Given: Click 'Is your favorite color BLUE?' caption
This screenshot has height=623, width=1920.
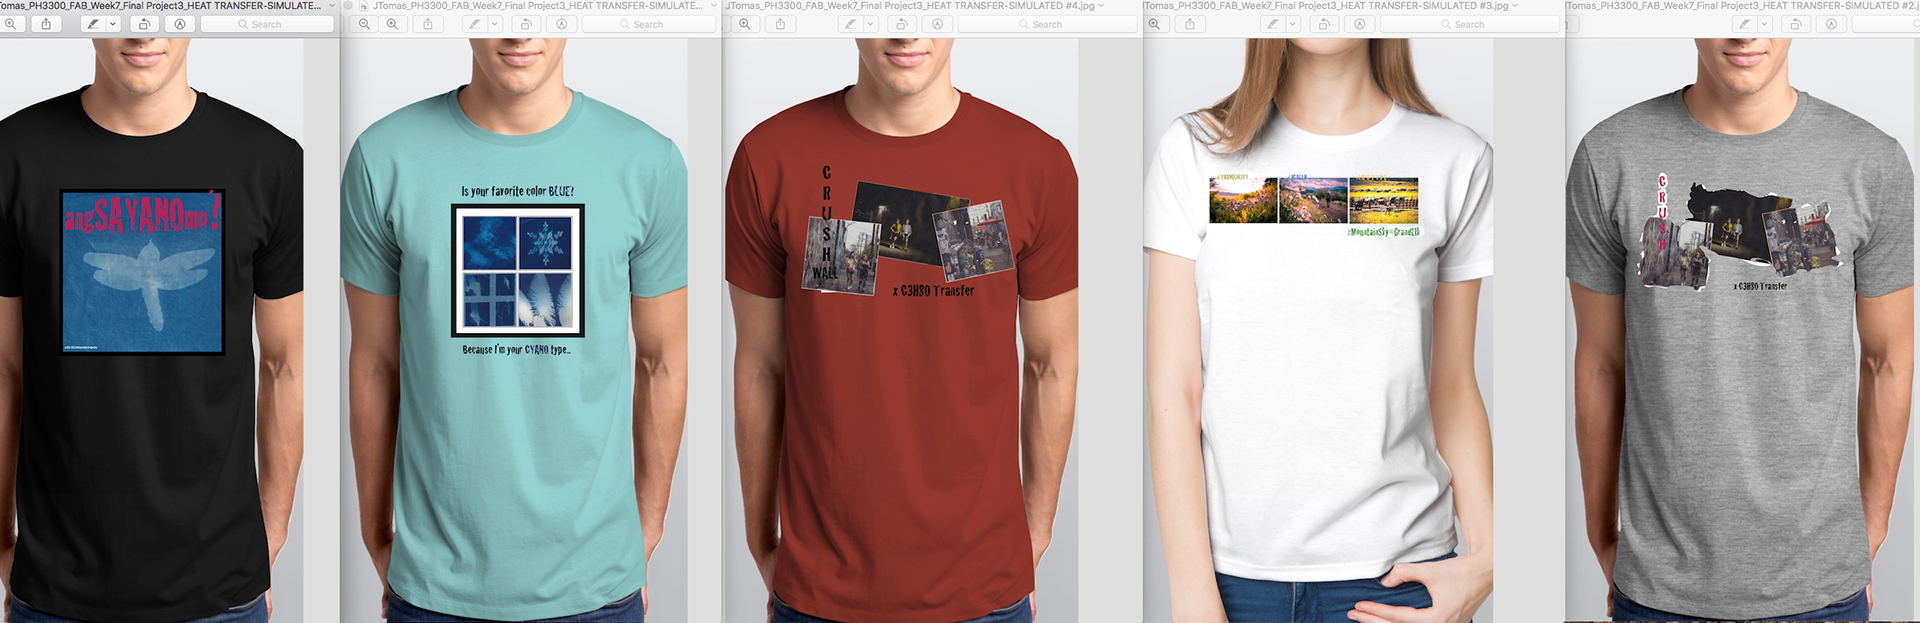Looking at the screenshot, I should coord(517,191).
